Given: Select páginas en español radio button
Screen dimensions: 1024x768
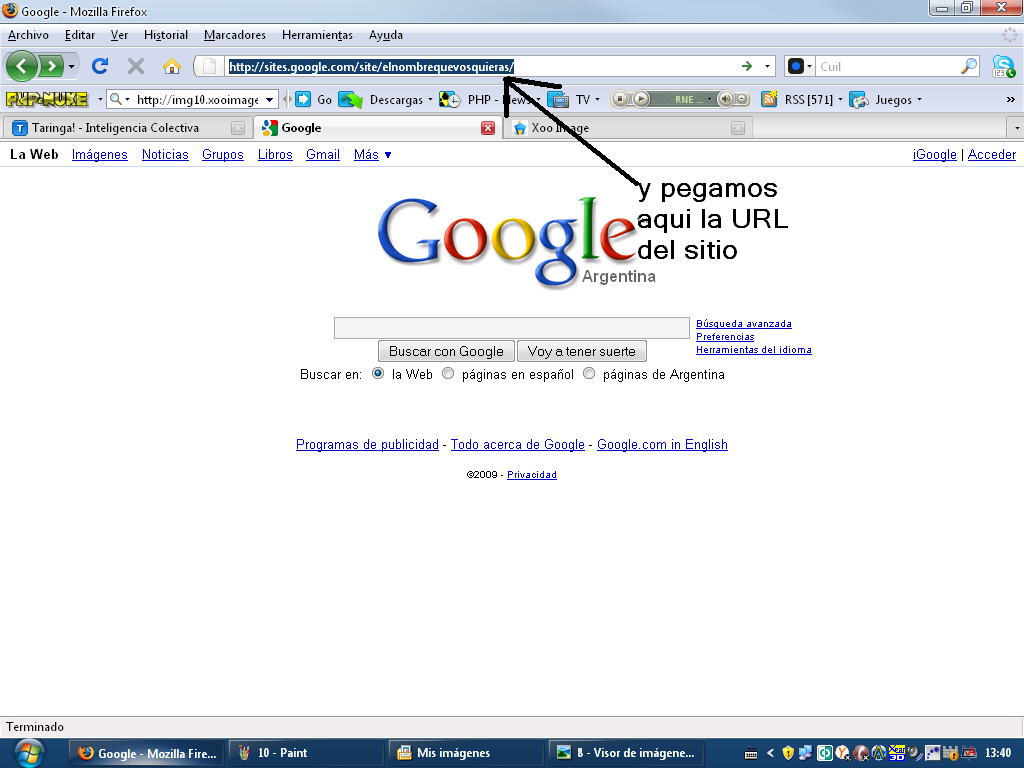Looking at the screenshot, I should pyautogui.click(x=448, y=374).
